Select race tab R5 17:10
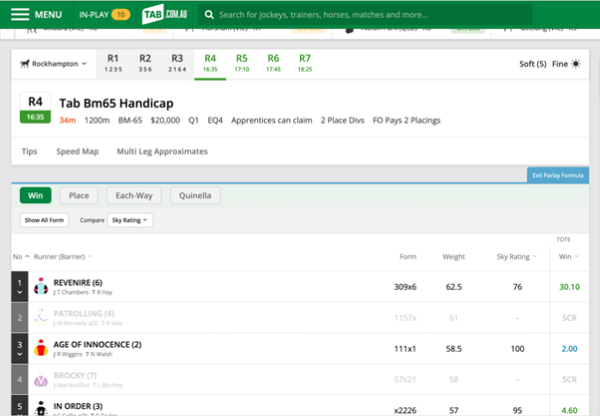Screen dimensions: 600x416 (x=242, y=63)
